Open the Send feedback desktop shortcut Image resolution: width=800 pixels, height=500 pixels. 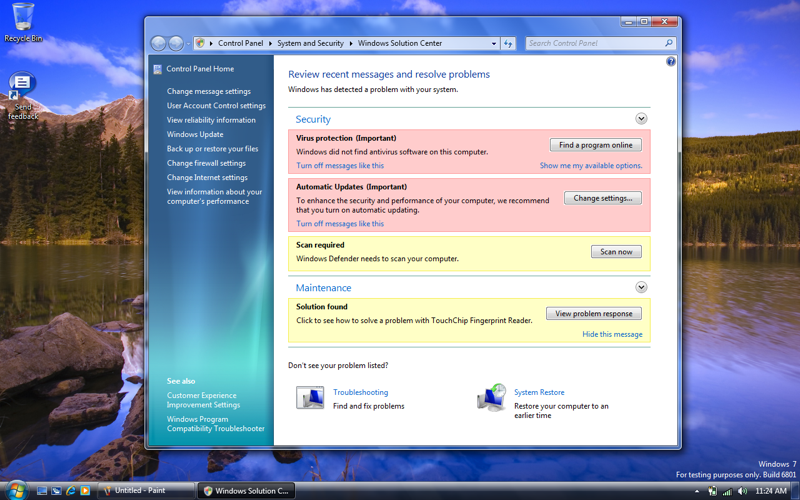coord(22,95)
